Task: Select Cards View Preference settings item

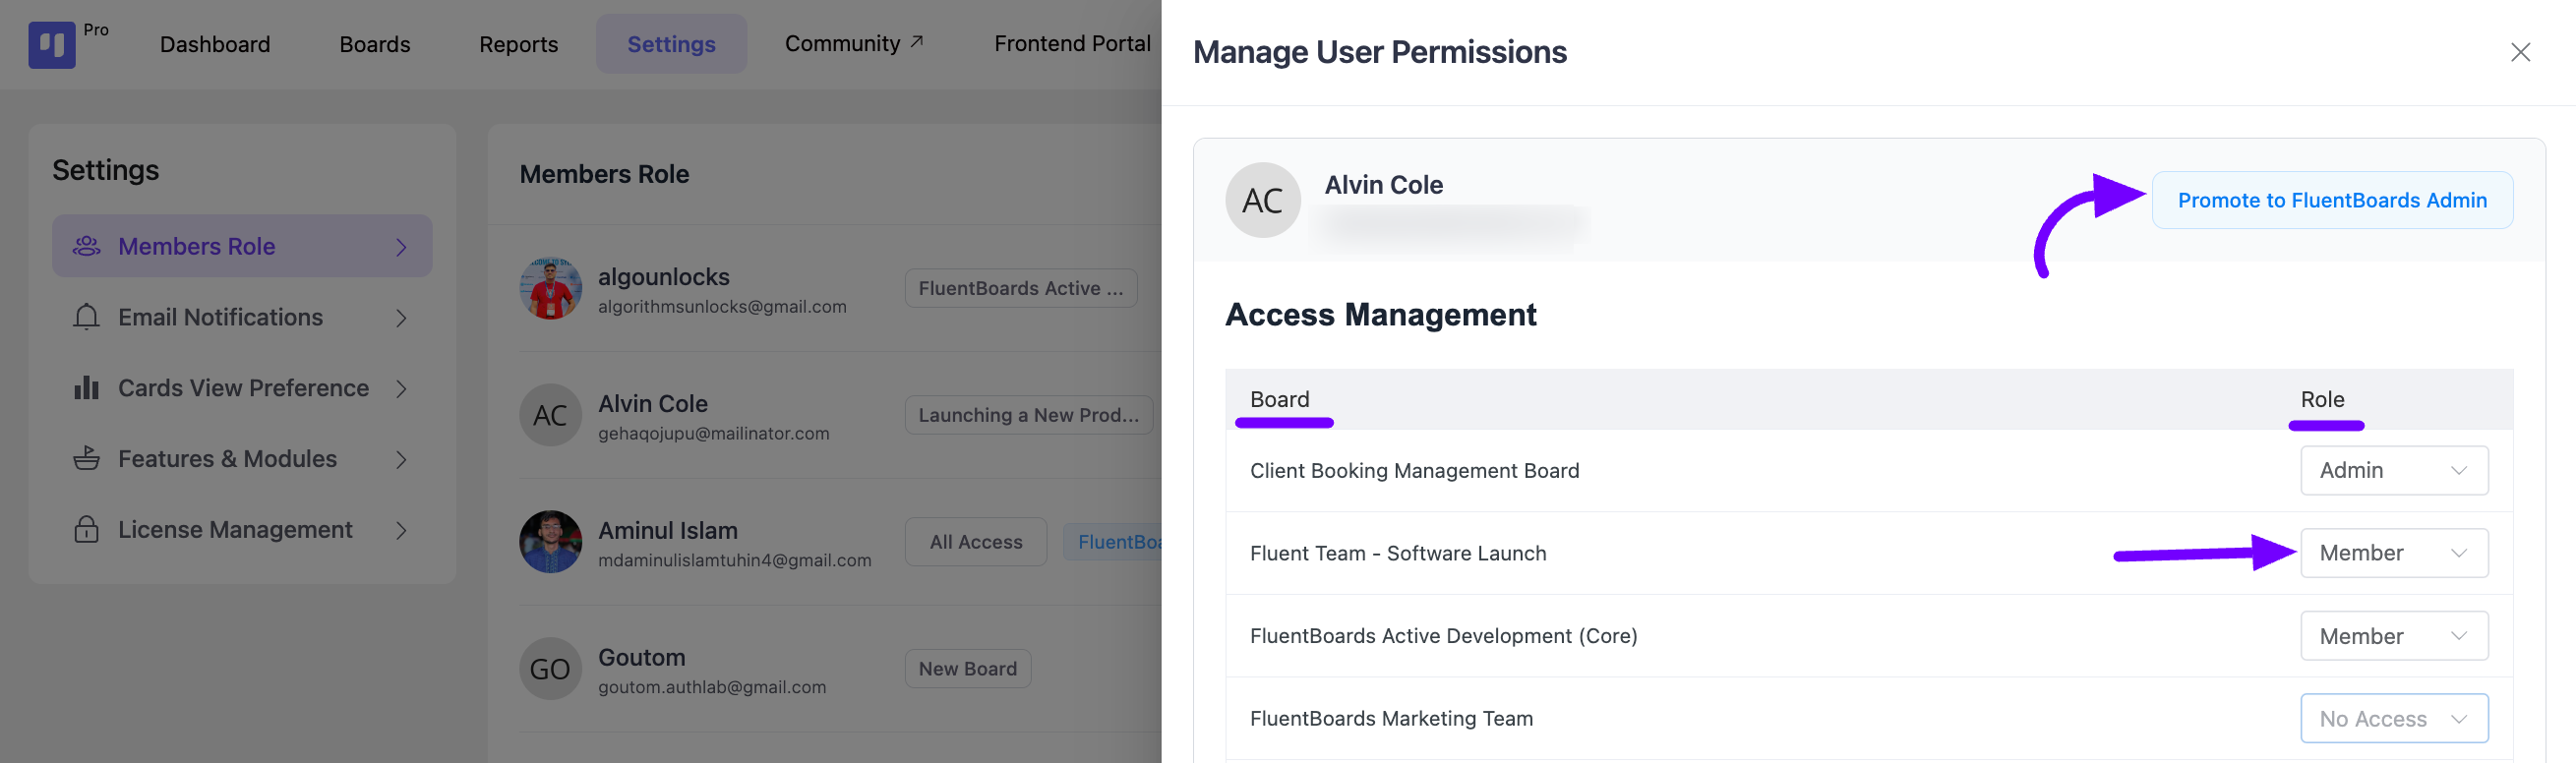Action: click(242, 388)
